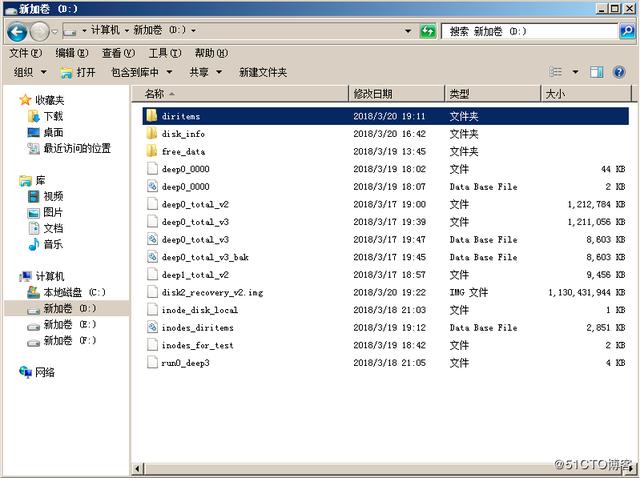Click the 最近访问的位置 icon
The height and width of the screenshot is (478, 640).
(33, 149)
